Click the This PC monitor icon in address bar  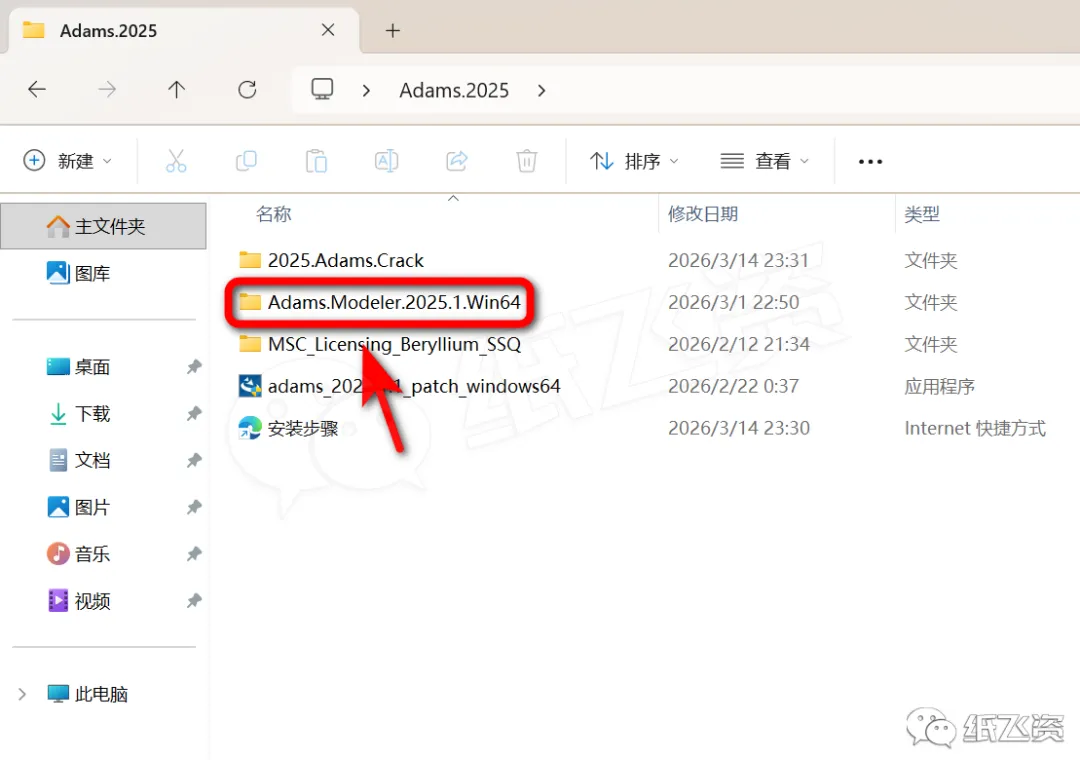coord(322,90)
